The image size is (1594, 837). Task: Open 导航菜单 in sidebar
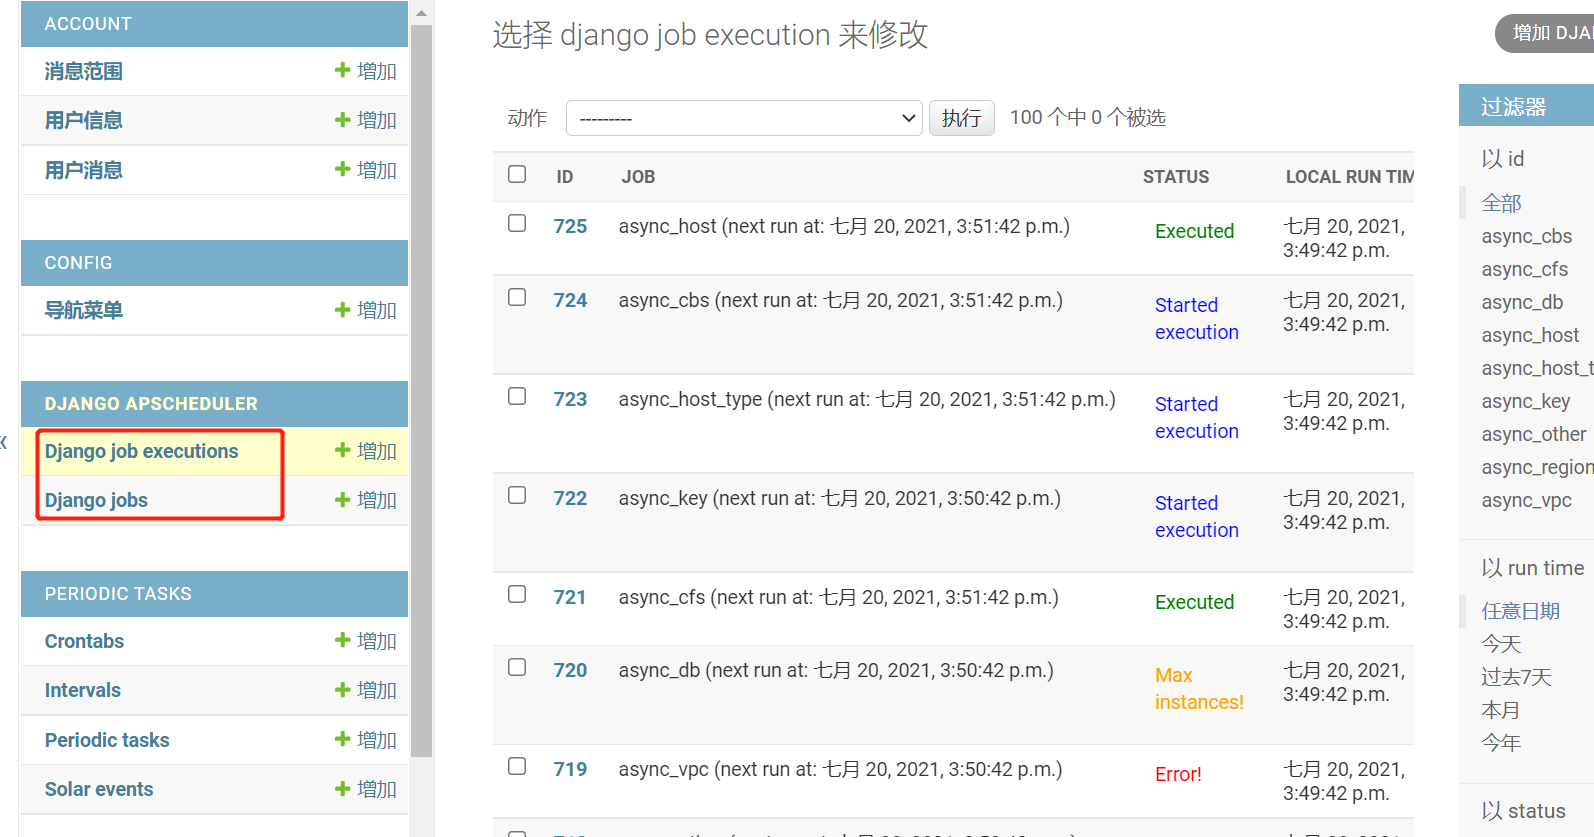click(84, 310)
